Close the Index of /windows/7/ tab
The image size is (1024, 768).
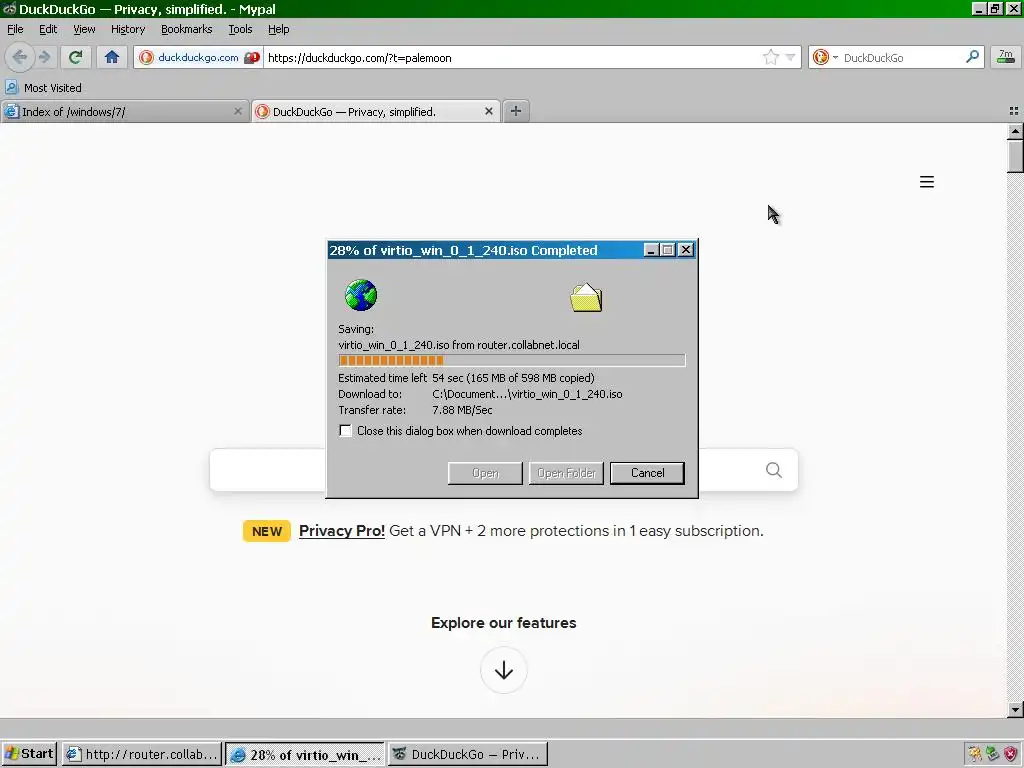238,112
